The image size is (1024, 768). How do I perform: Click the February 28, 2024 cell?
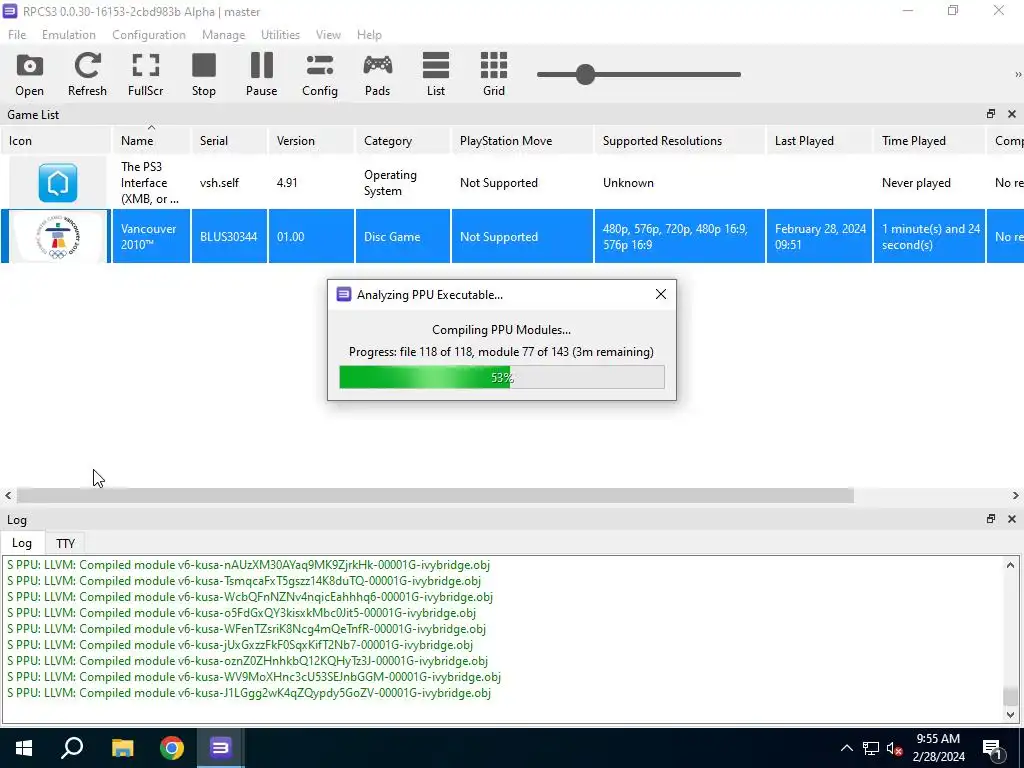tap(820, 236)
